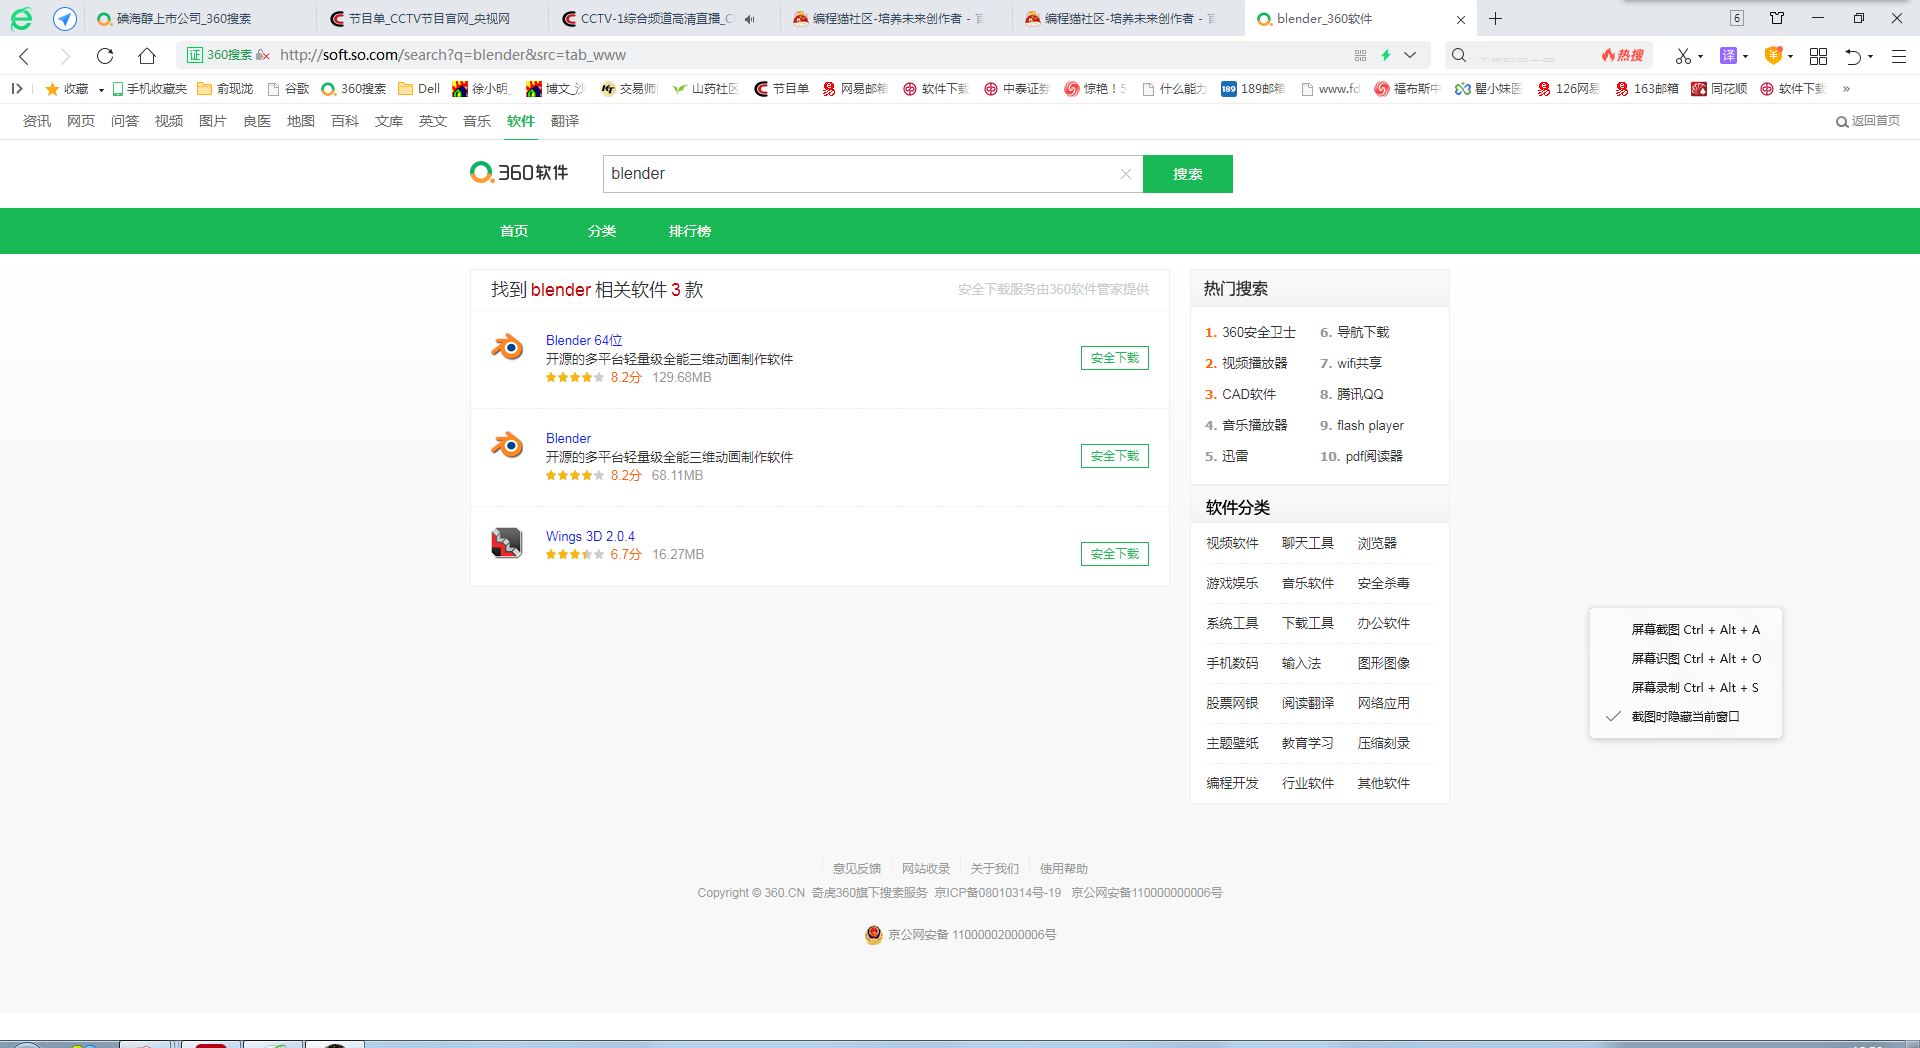Go to 首页 in the green navigation bar
The image size is (1920, 1048).
[514, 231]
